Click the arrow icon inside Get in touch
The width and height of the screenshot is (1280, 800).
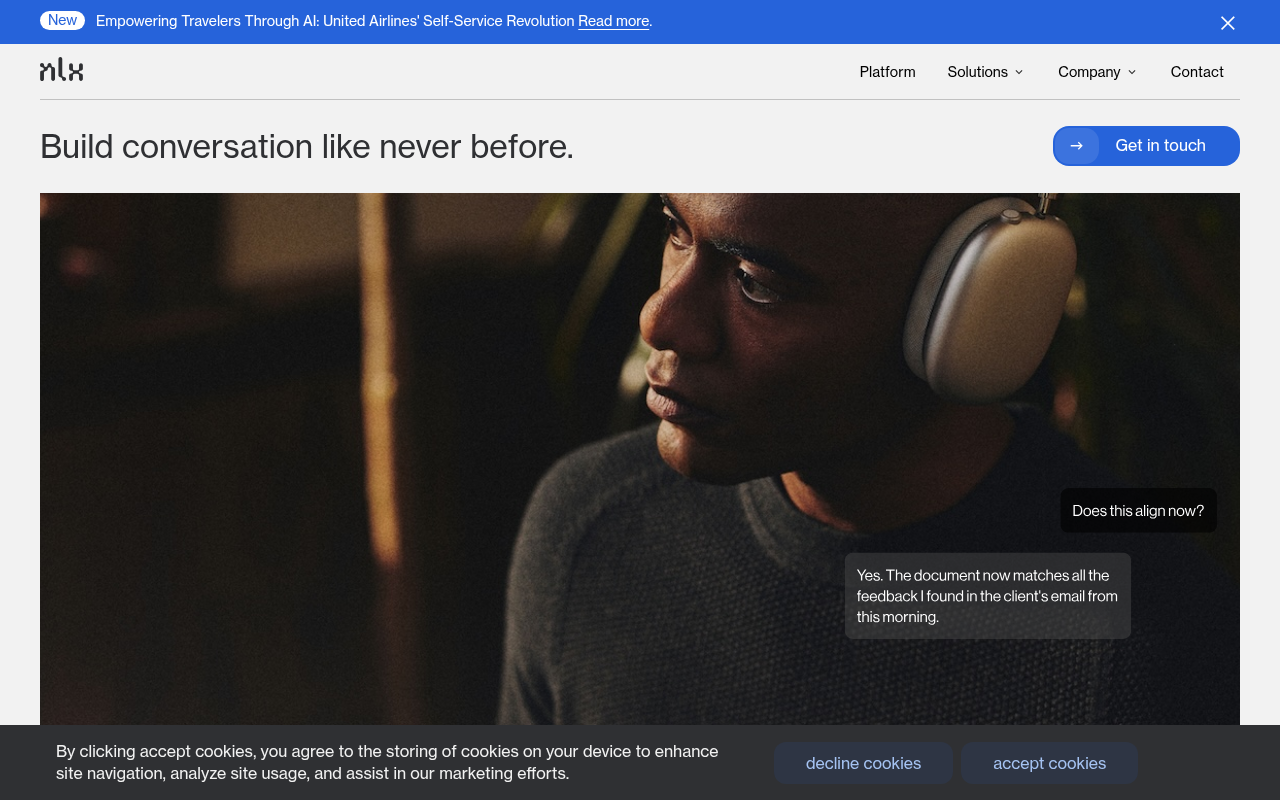(1076, 145)
